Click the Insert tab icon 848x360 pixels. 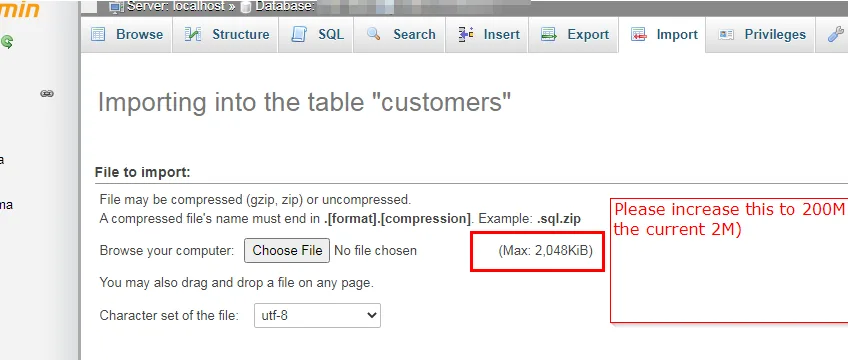[466, 34]
